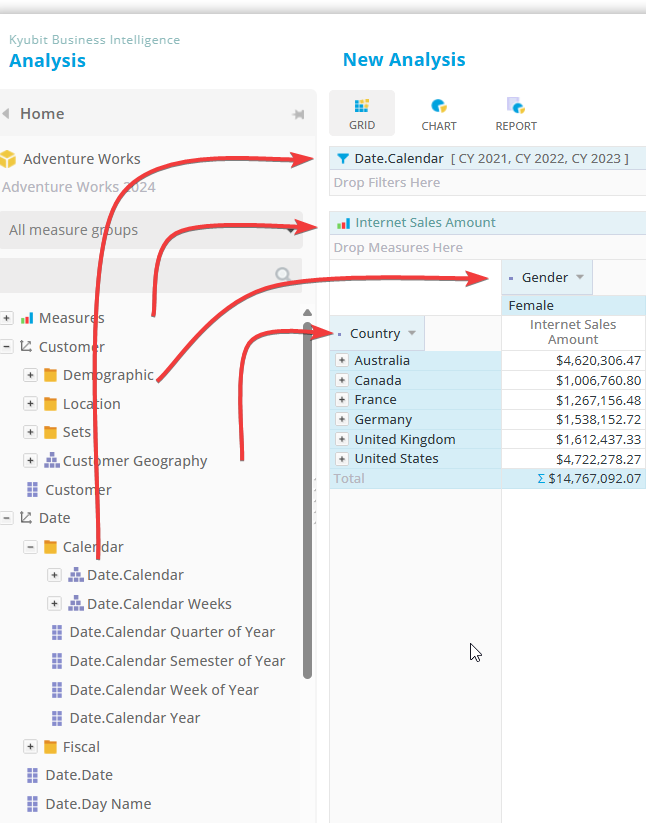This screenshot has width=646, height=823.
Task: Click the Date.Calendar filter funnel icon
Action: coord(343,159)
